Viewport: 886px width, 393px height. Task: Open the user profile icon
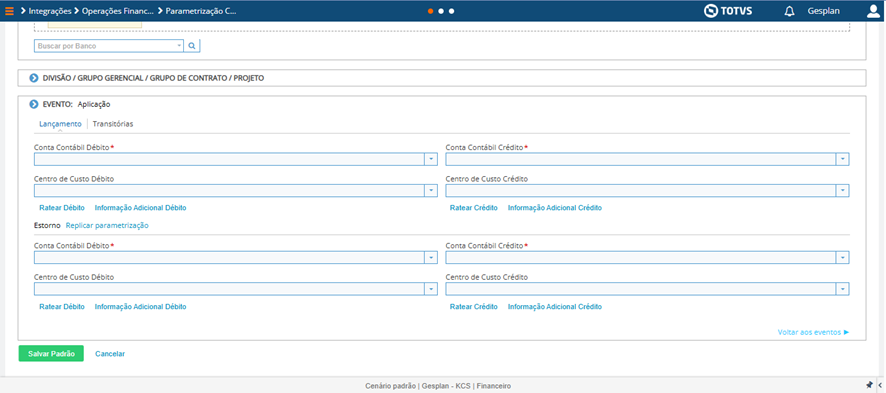873,11
